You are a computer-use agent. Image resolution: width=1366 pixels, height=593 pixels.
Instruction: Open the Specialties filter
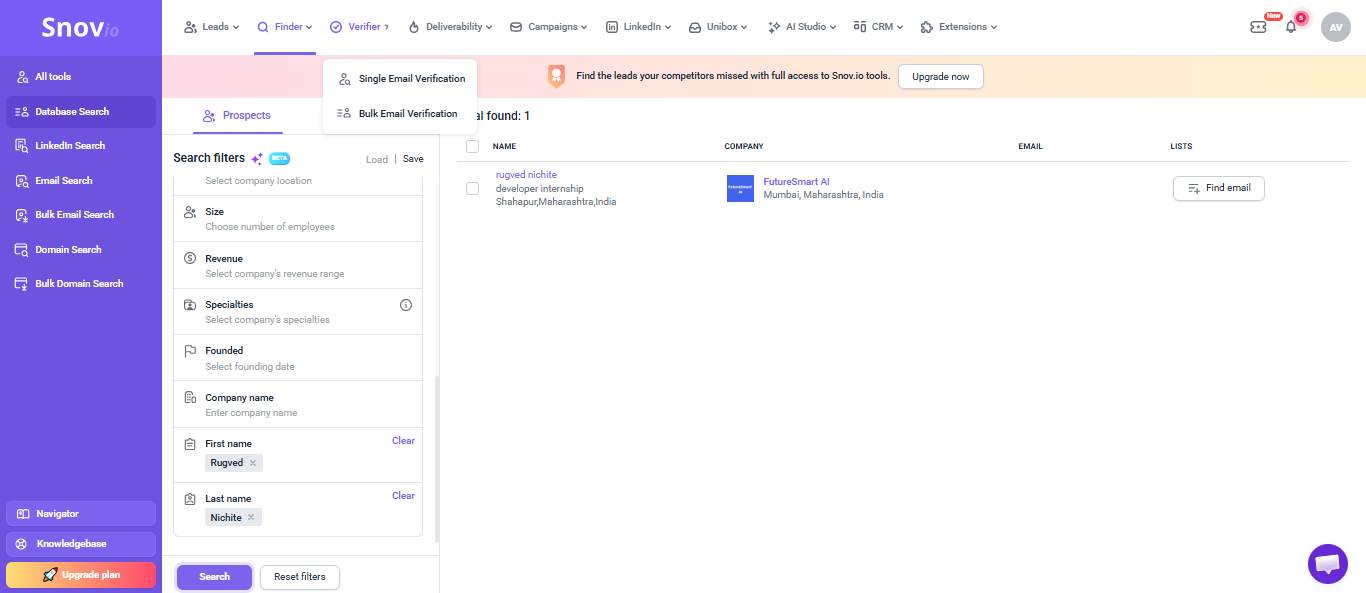point(298,311)
